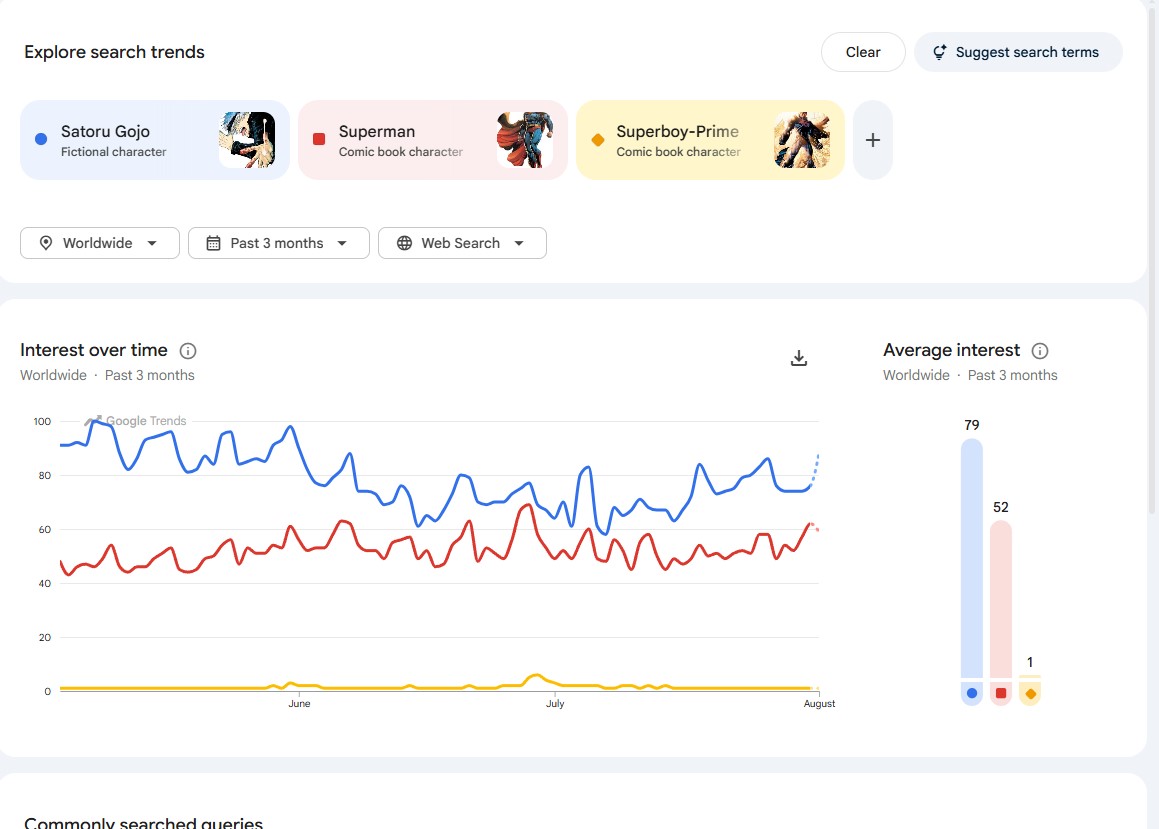The image size is (1159, 829).
Task: Select the Superboy-Prime search term chip
Action: [710, 140]
